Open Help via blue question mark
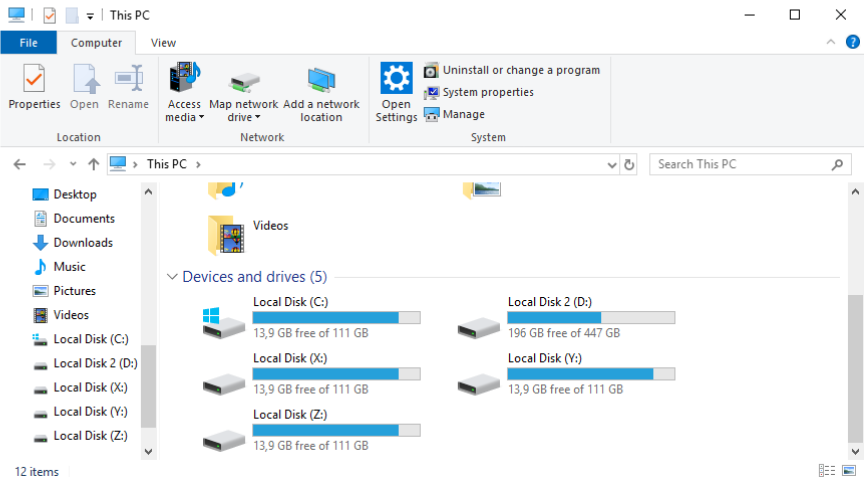This screenshot has height=484, width=865. [852, 42]
